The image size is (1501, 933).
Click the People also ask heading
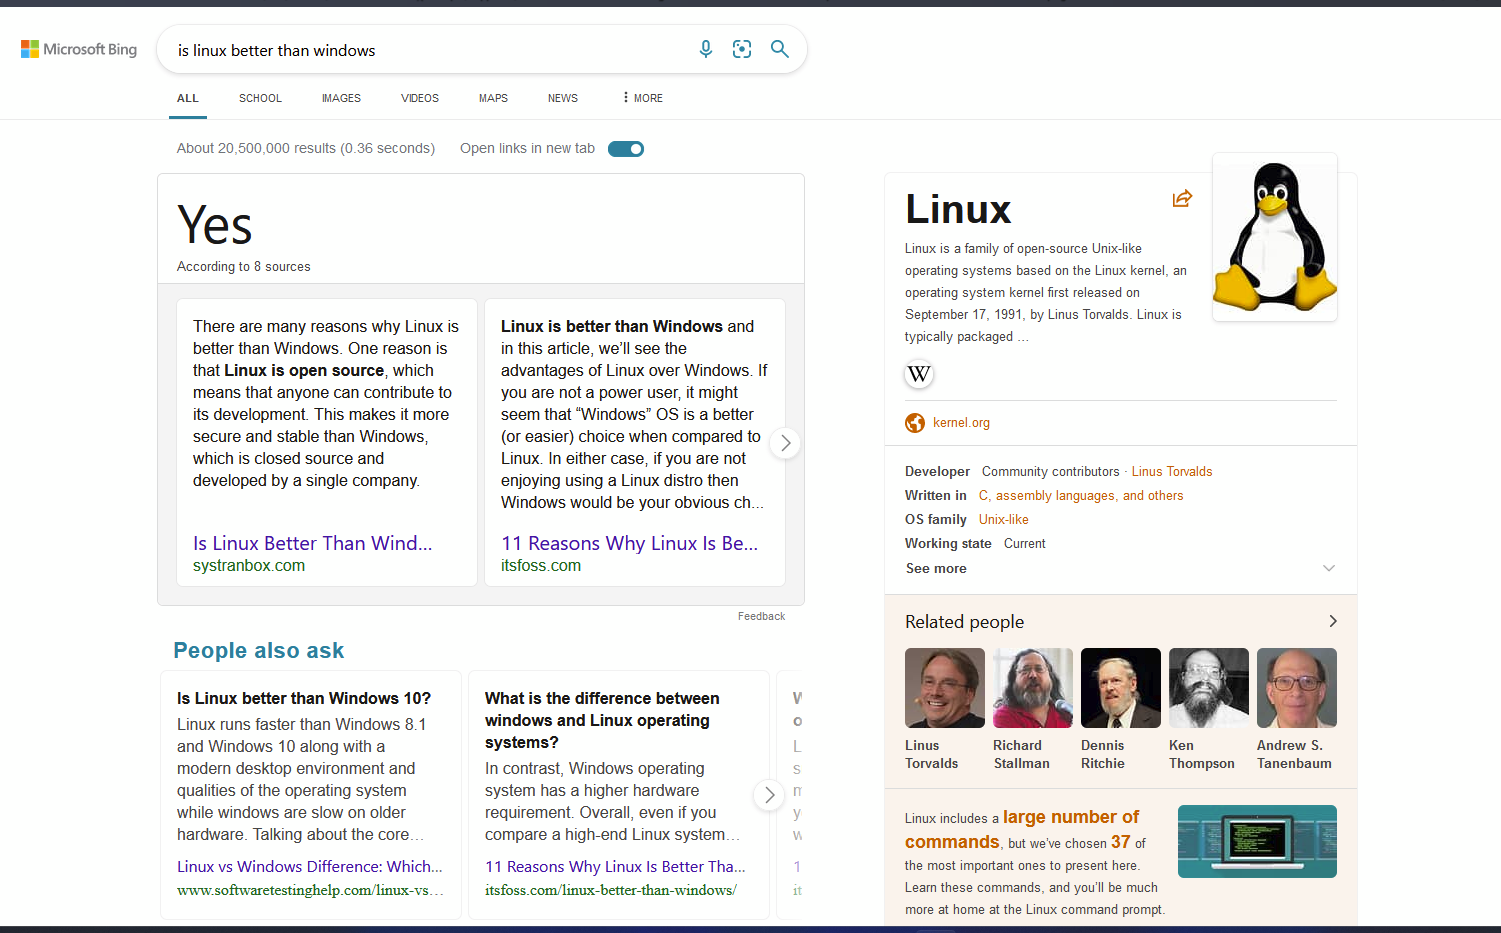click(x=259, y=651)
